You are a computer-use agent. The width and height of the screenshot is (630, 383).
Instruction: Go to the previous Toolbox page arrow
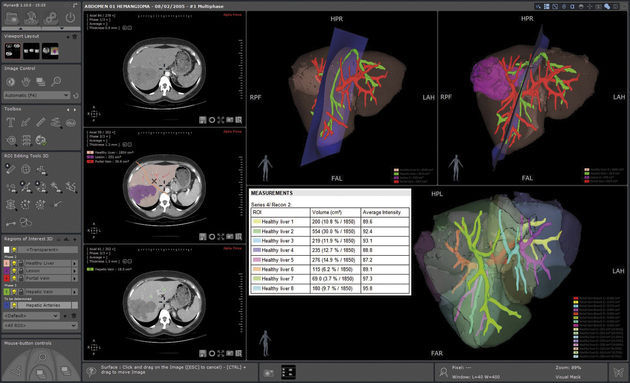click(x=68, y=109)
